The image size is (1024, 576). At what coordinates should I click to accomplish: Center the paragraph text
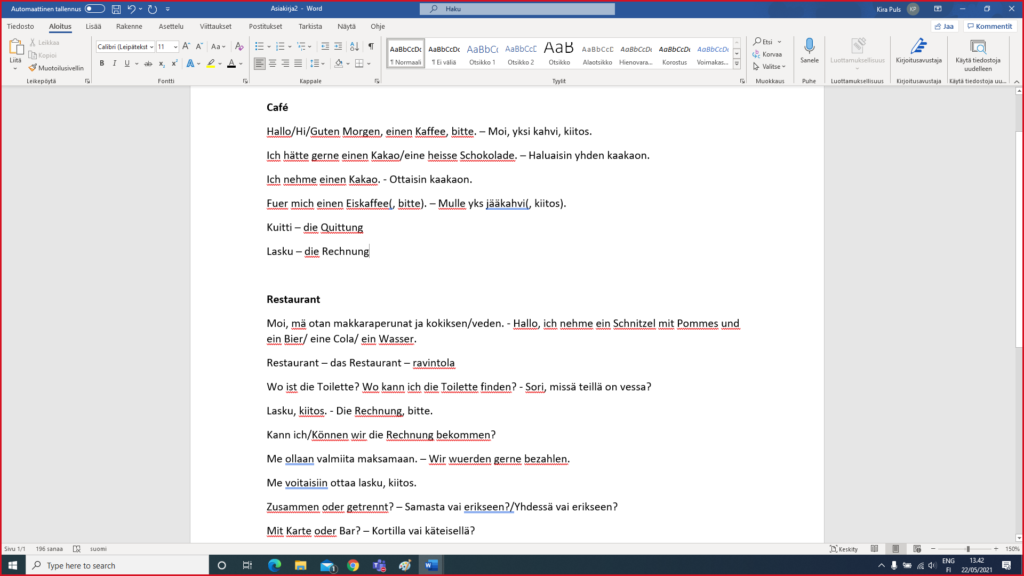tap(272, 64)
